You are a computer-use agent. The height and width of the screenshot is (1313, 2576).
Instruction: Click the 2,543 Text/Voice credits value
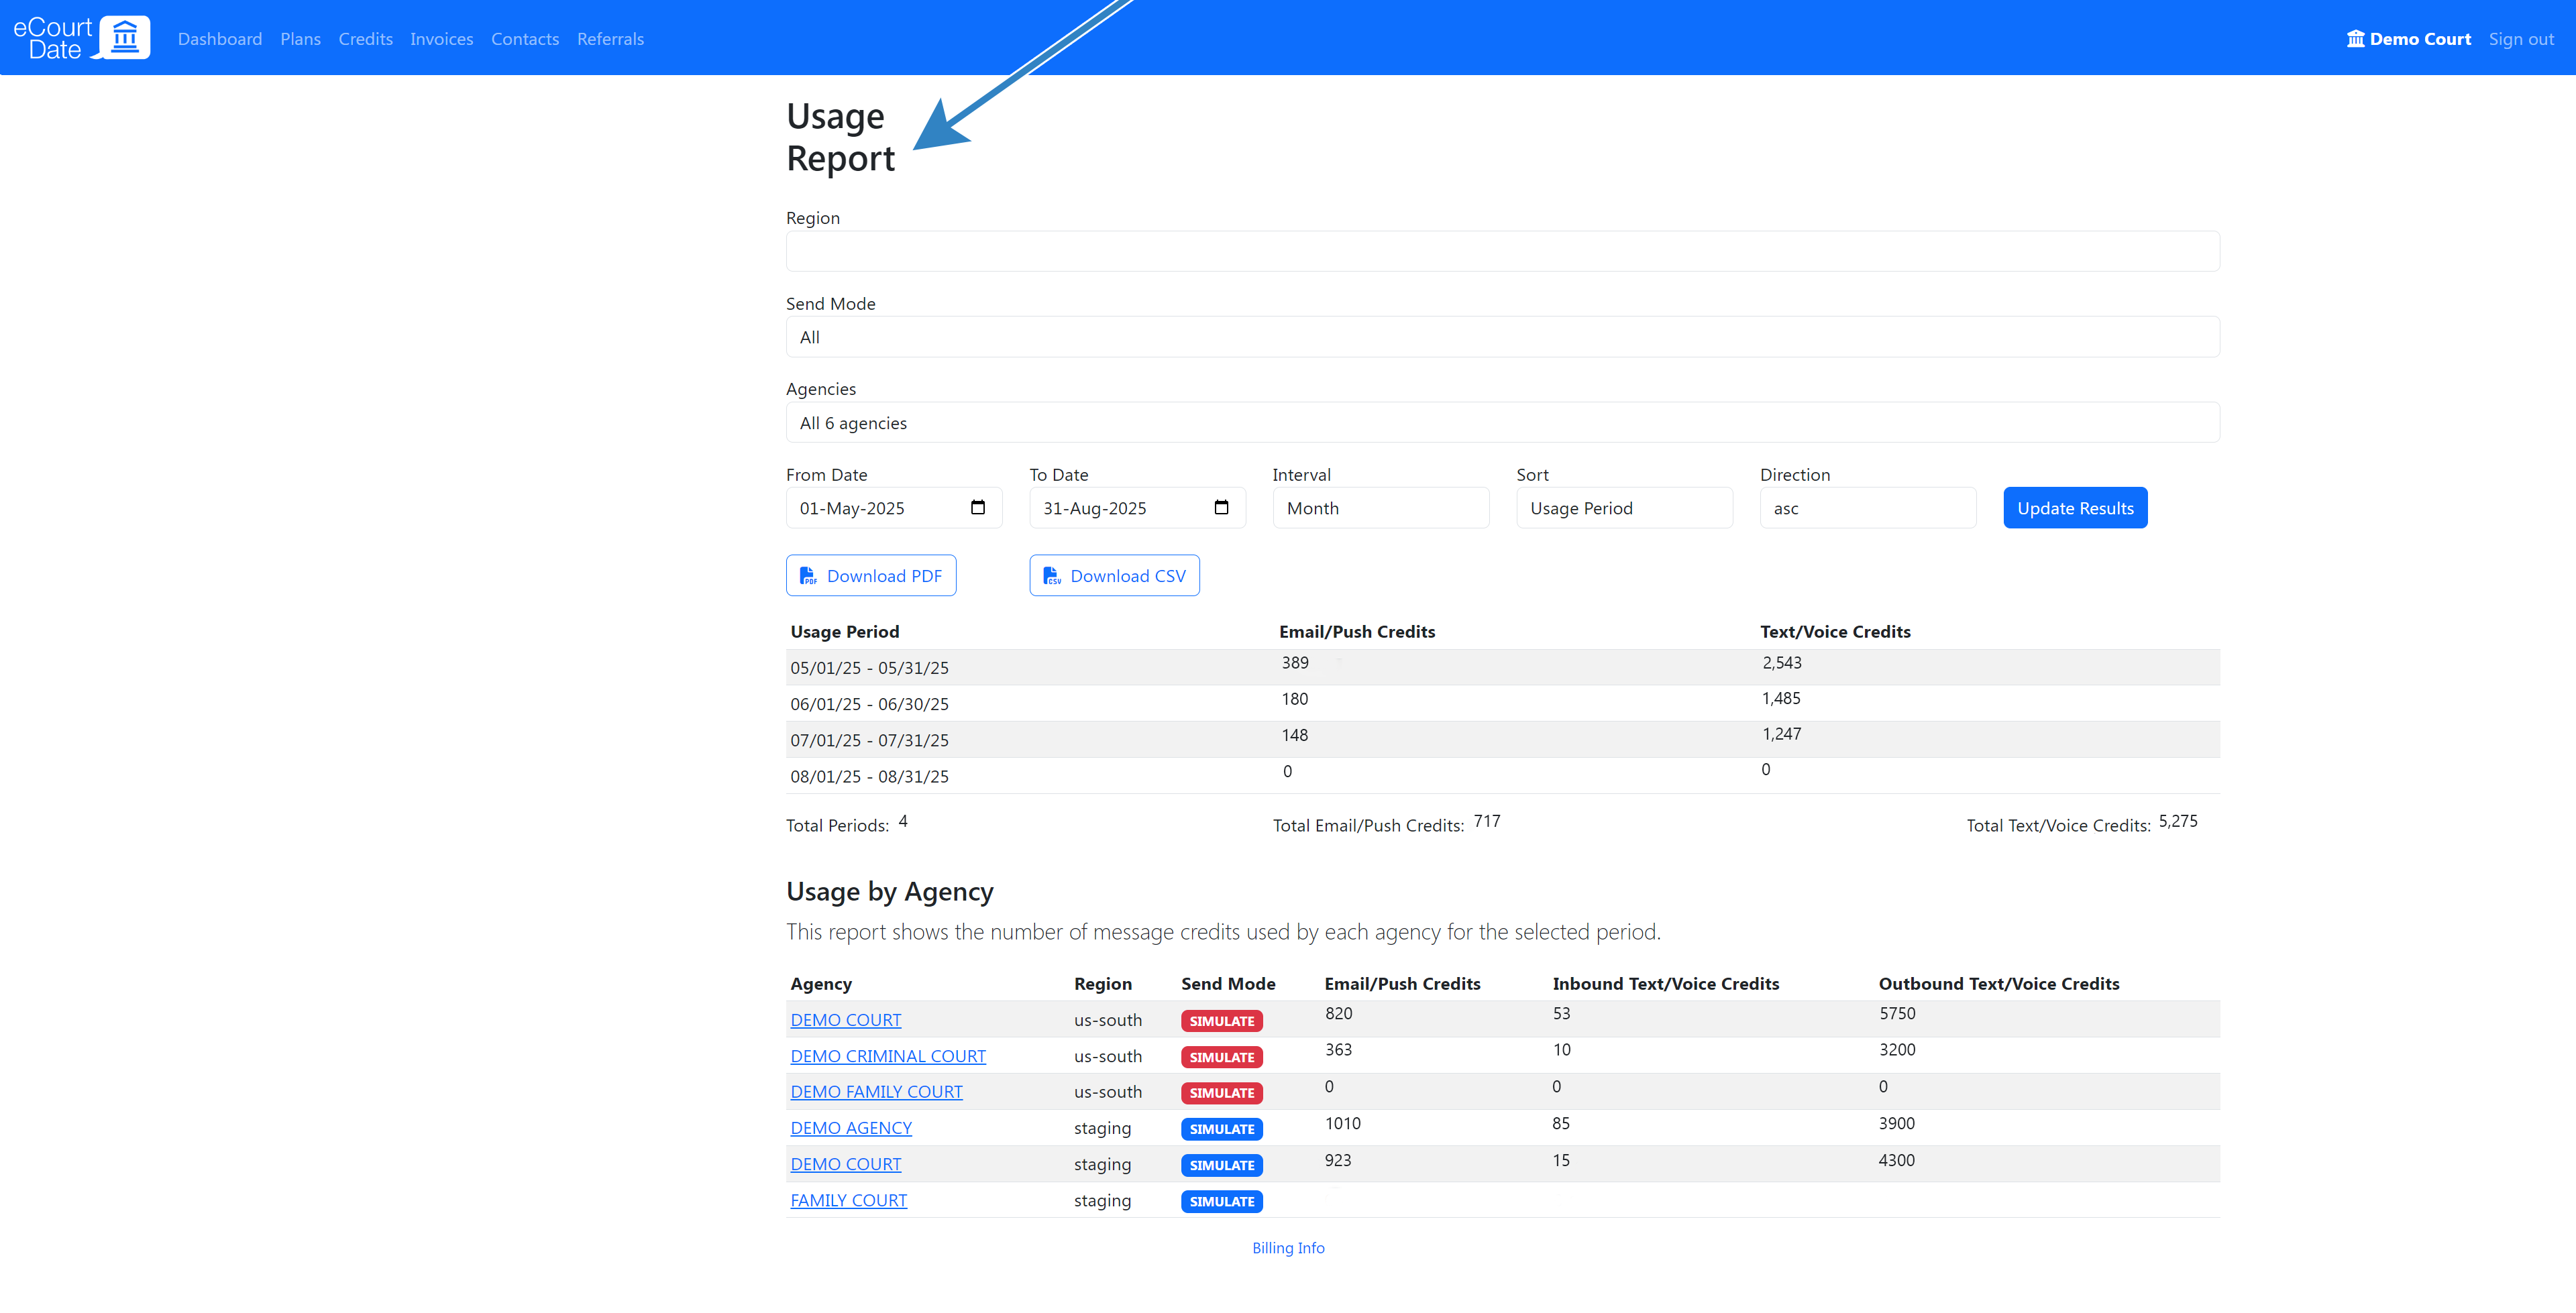(x=1782, y=663)
